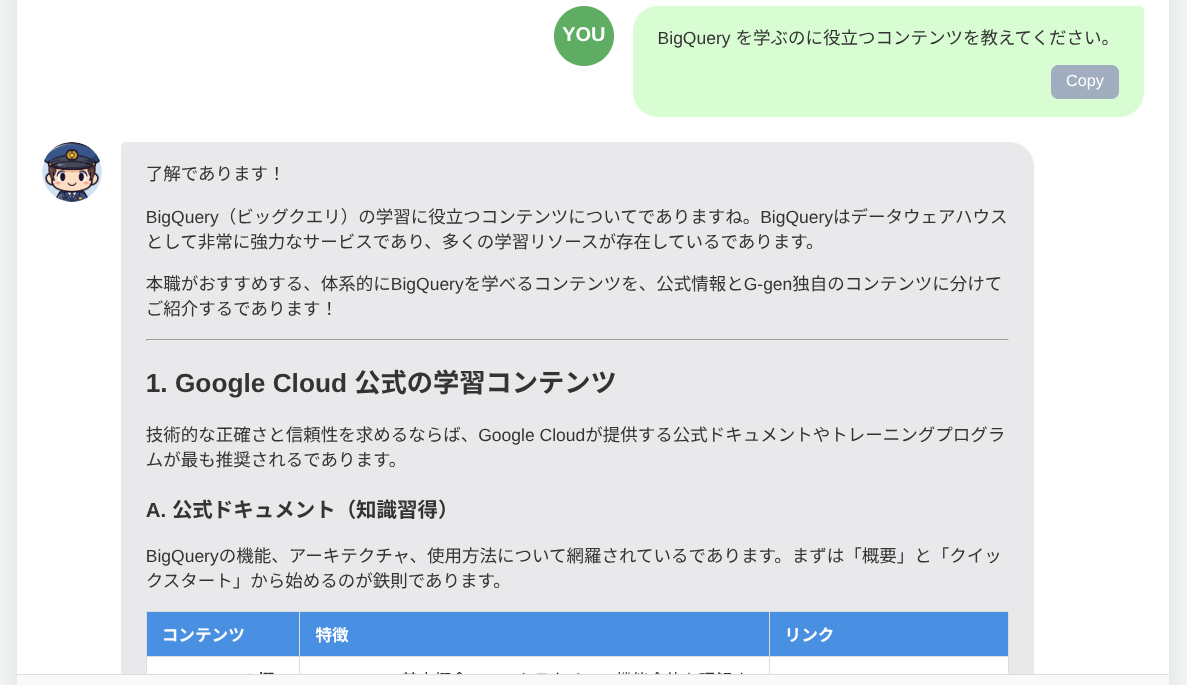Click the green YOU avatar
1187x685 pixels.
coord(584,36)
